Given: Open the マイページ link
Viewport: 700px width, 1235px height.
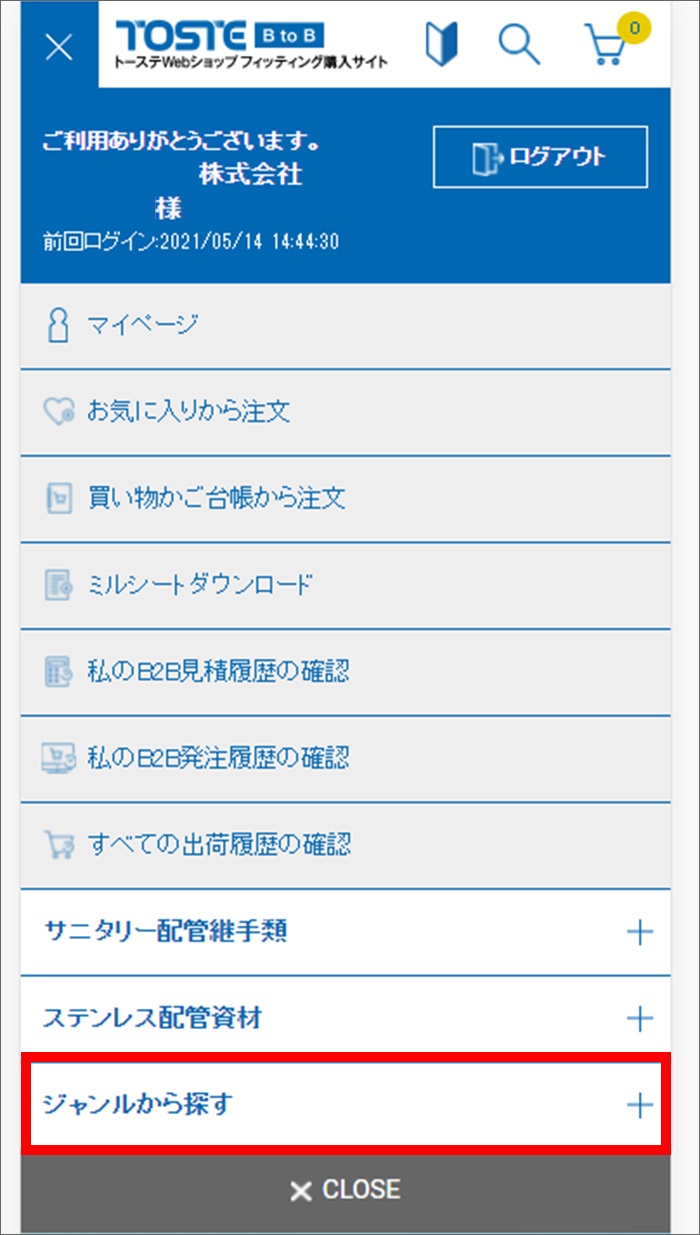Looking at the screenshot, I should 142,325.
